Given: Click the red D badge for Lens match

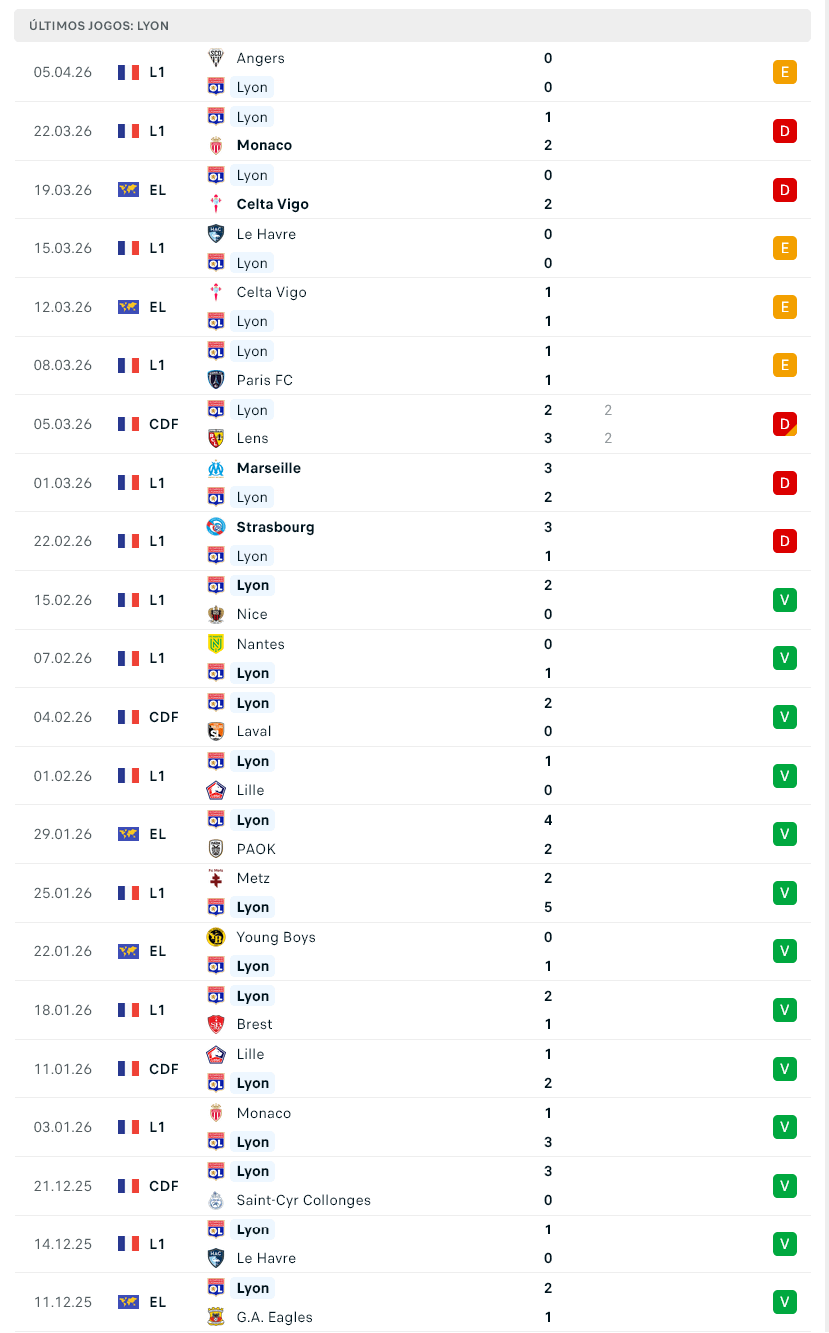Looking at the screenshot, I should pos(785,424).
